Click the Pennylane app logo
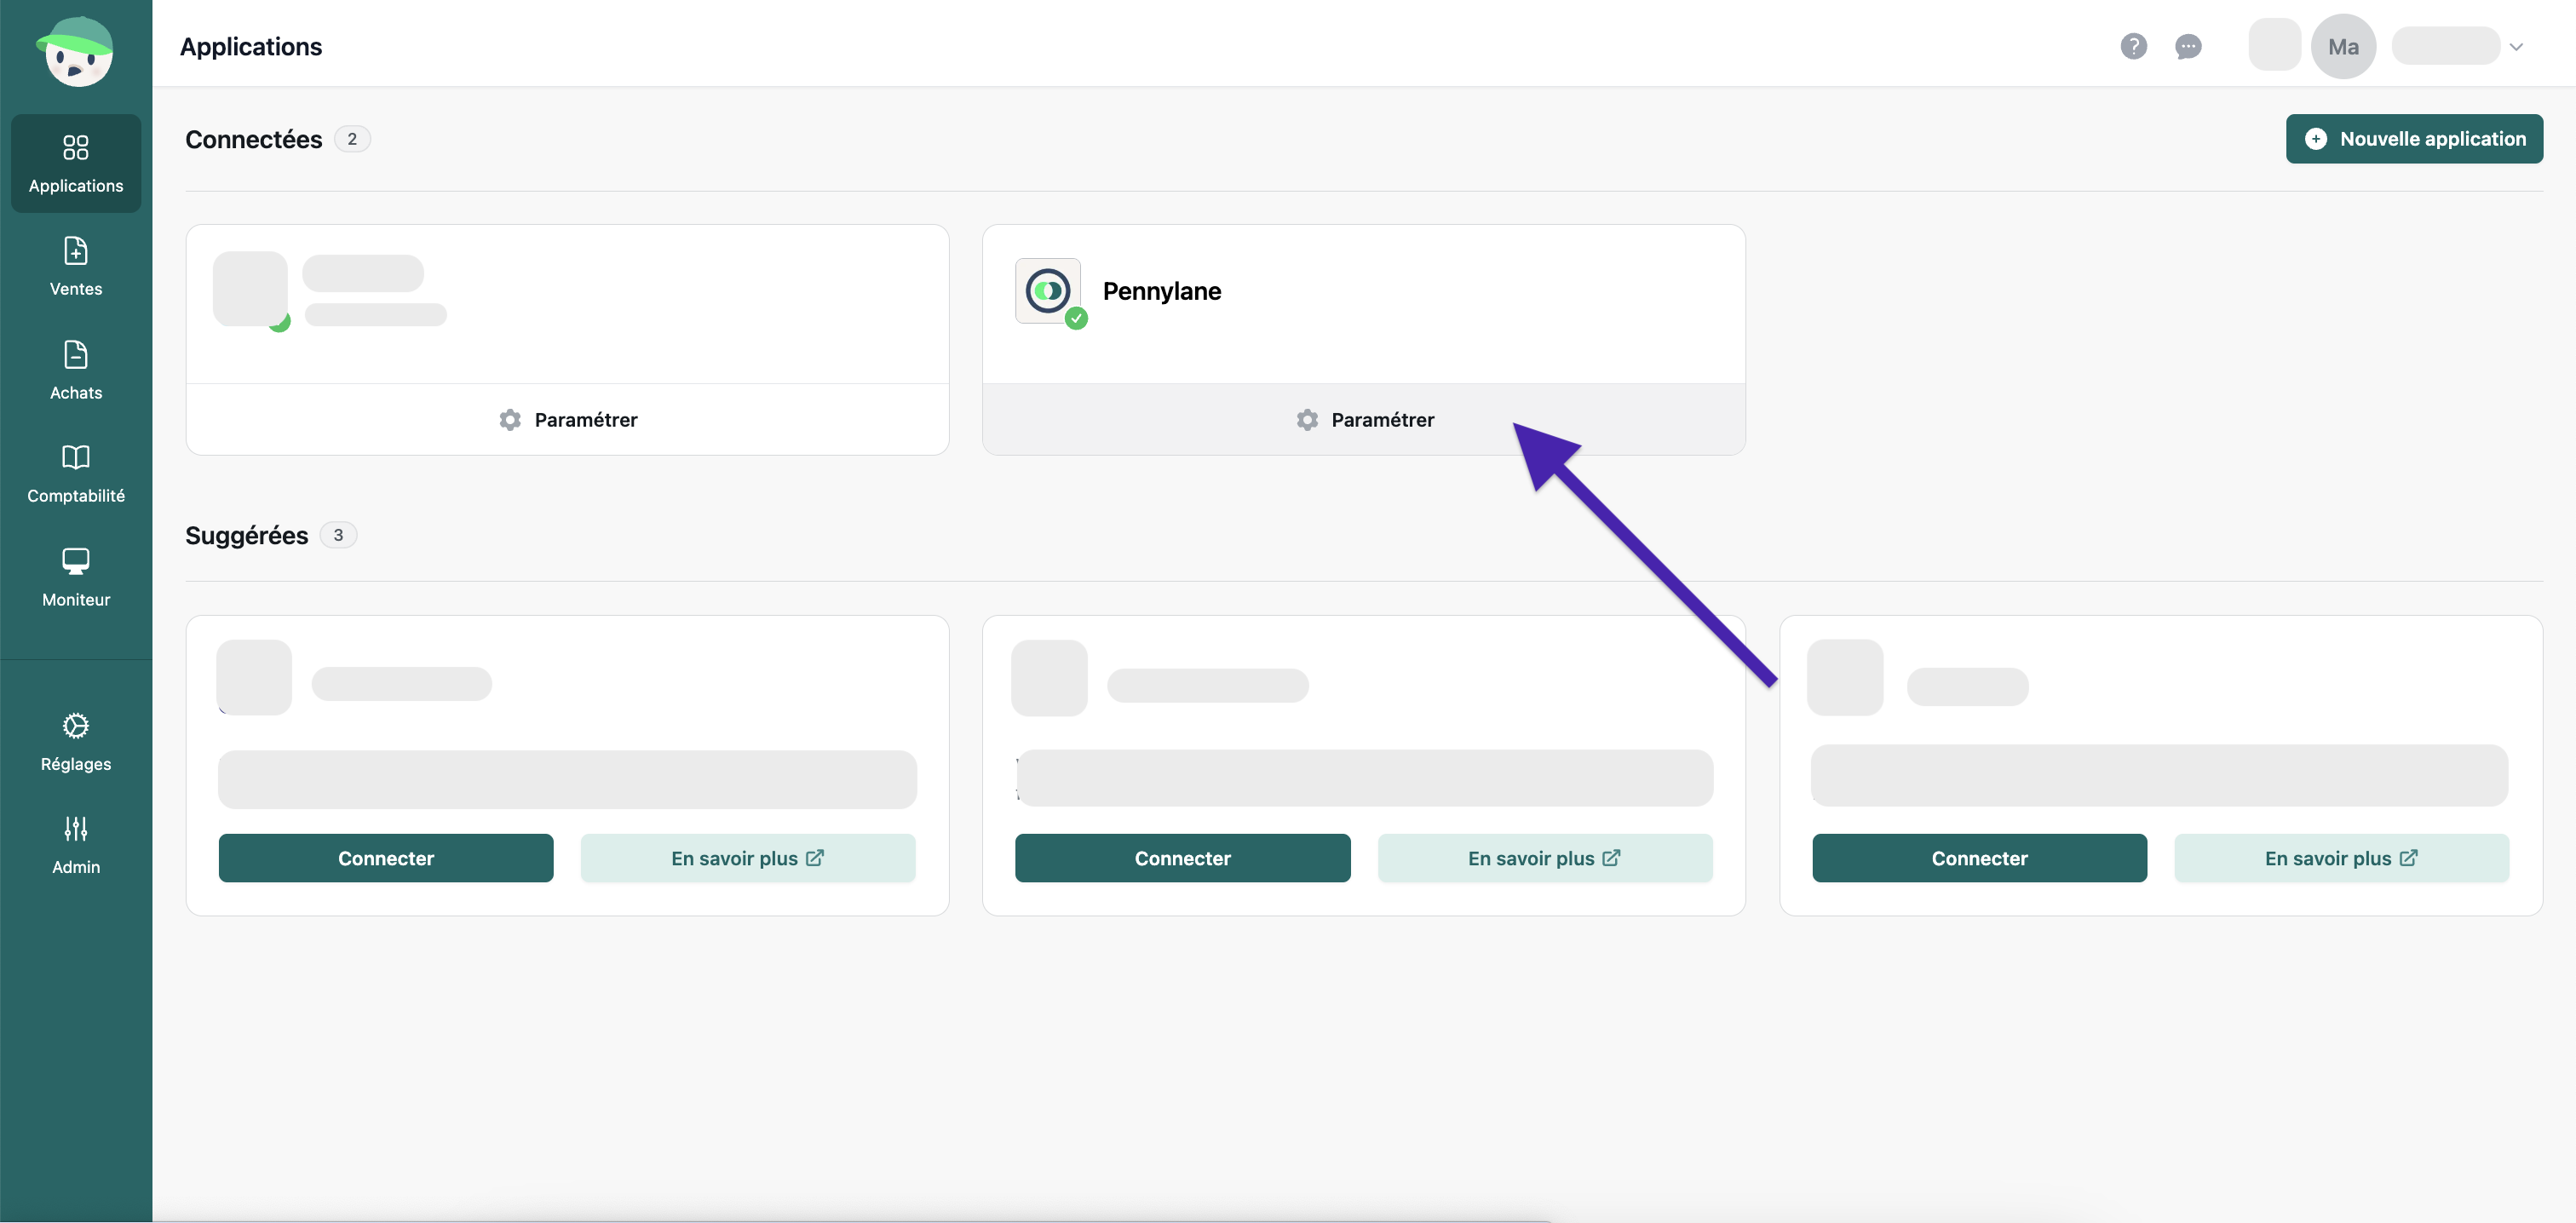2576x1223 pixels. point(1048,291)
